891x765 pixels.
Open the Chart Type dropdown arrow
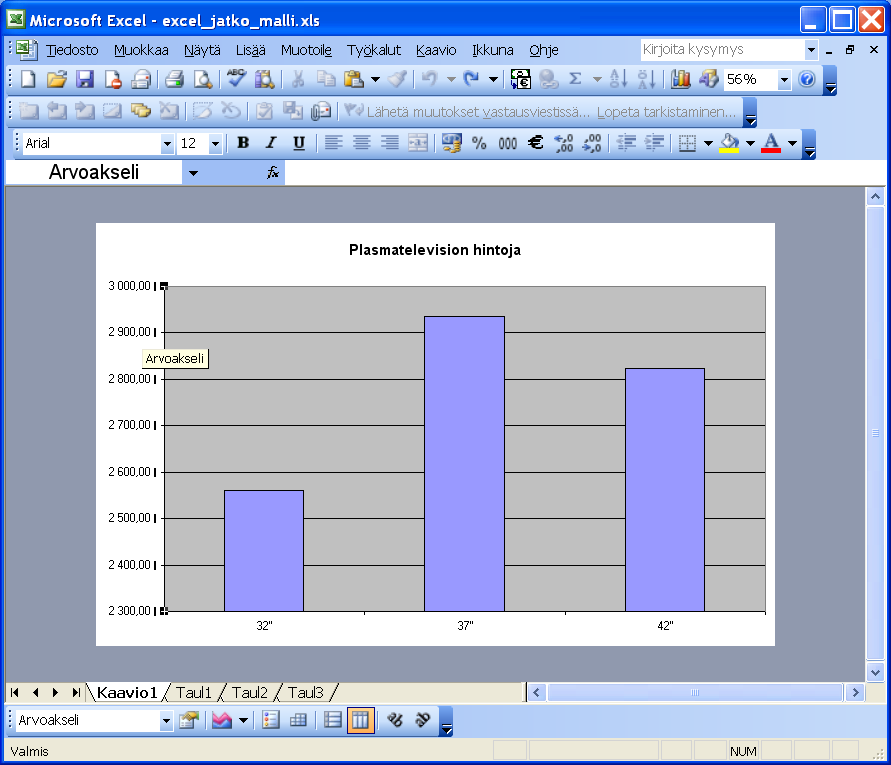click(x=244, y=721)
